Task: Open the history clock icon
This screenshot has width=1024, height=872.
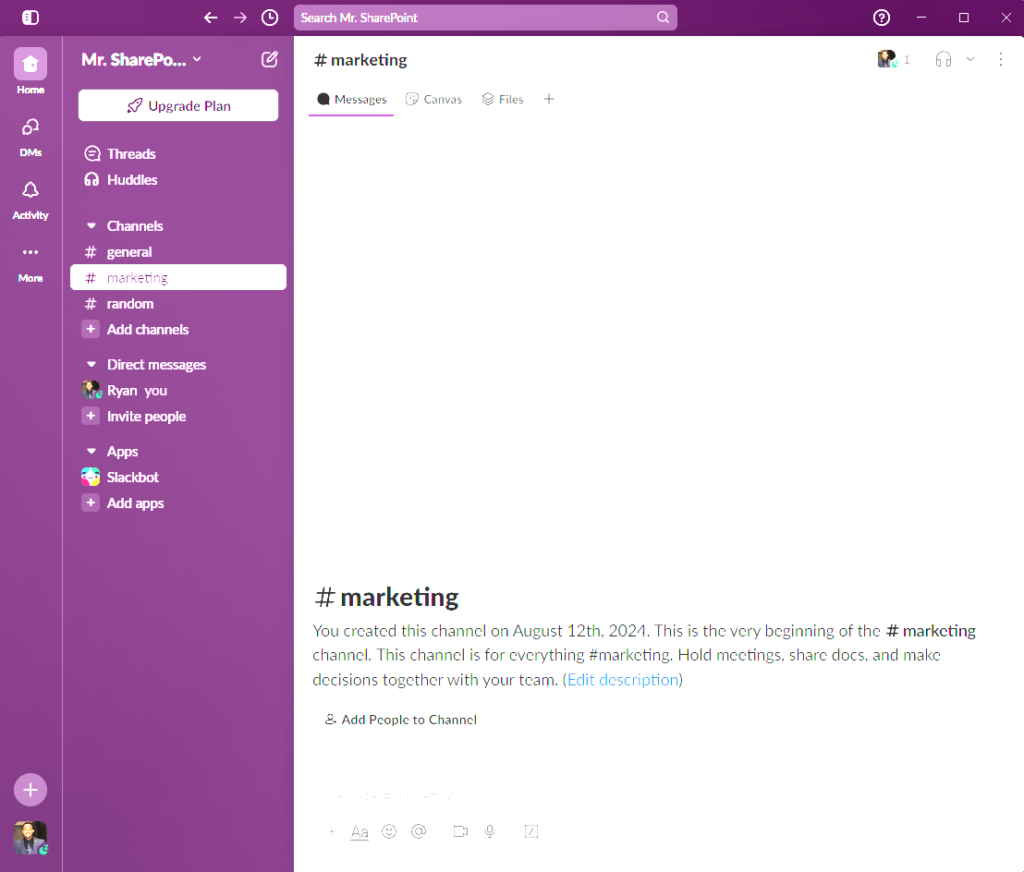Action: click(x=270, y=18)
